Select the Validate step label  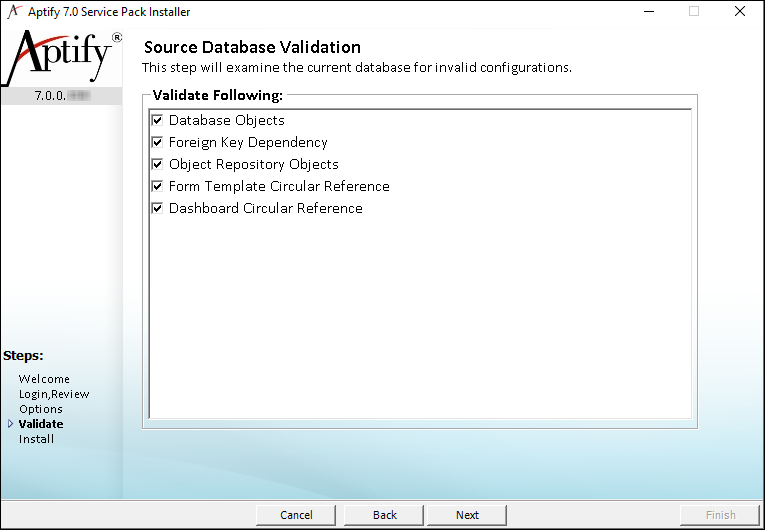[41, 424]
